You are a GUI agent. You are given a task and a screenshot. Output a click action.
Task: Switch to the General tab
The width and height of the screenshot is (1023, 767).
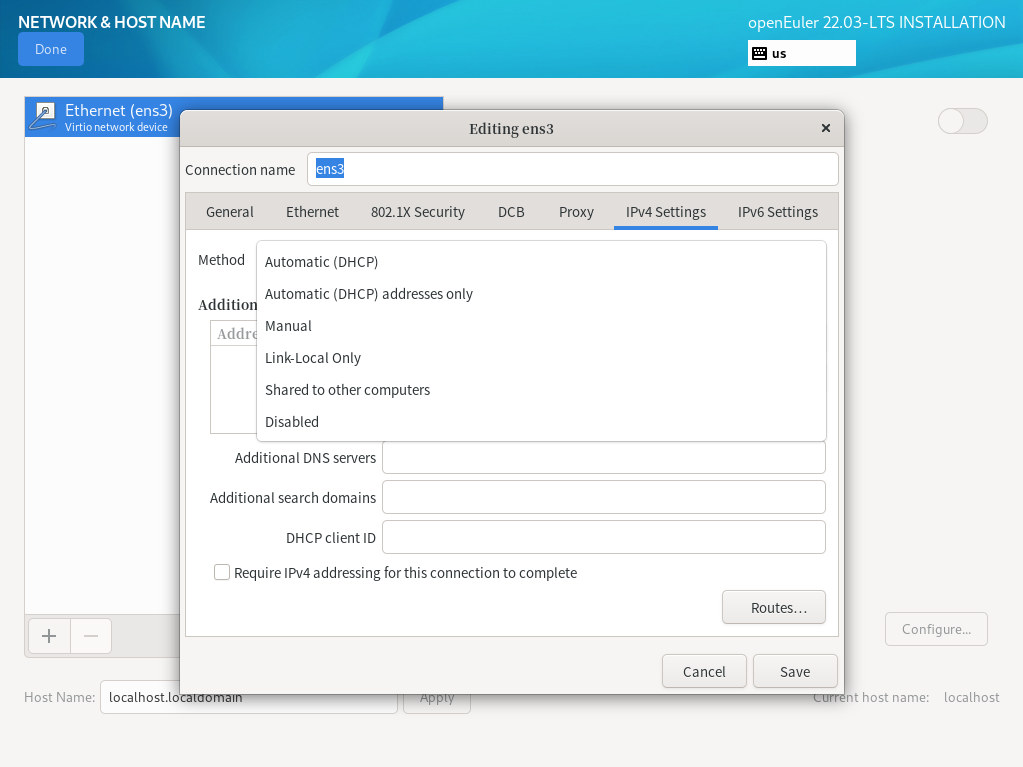coord(230,212)
